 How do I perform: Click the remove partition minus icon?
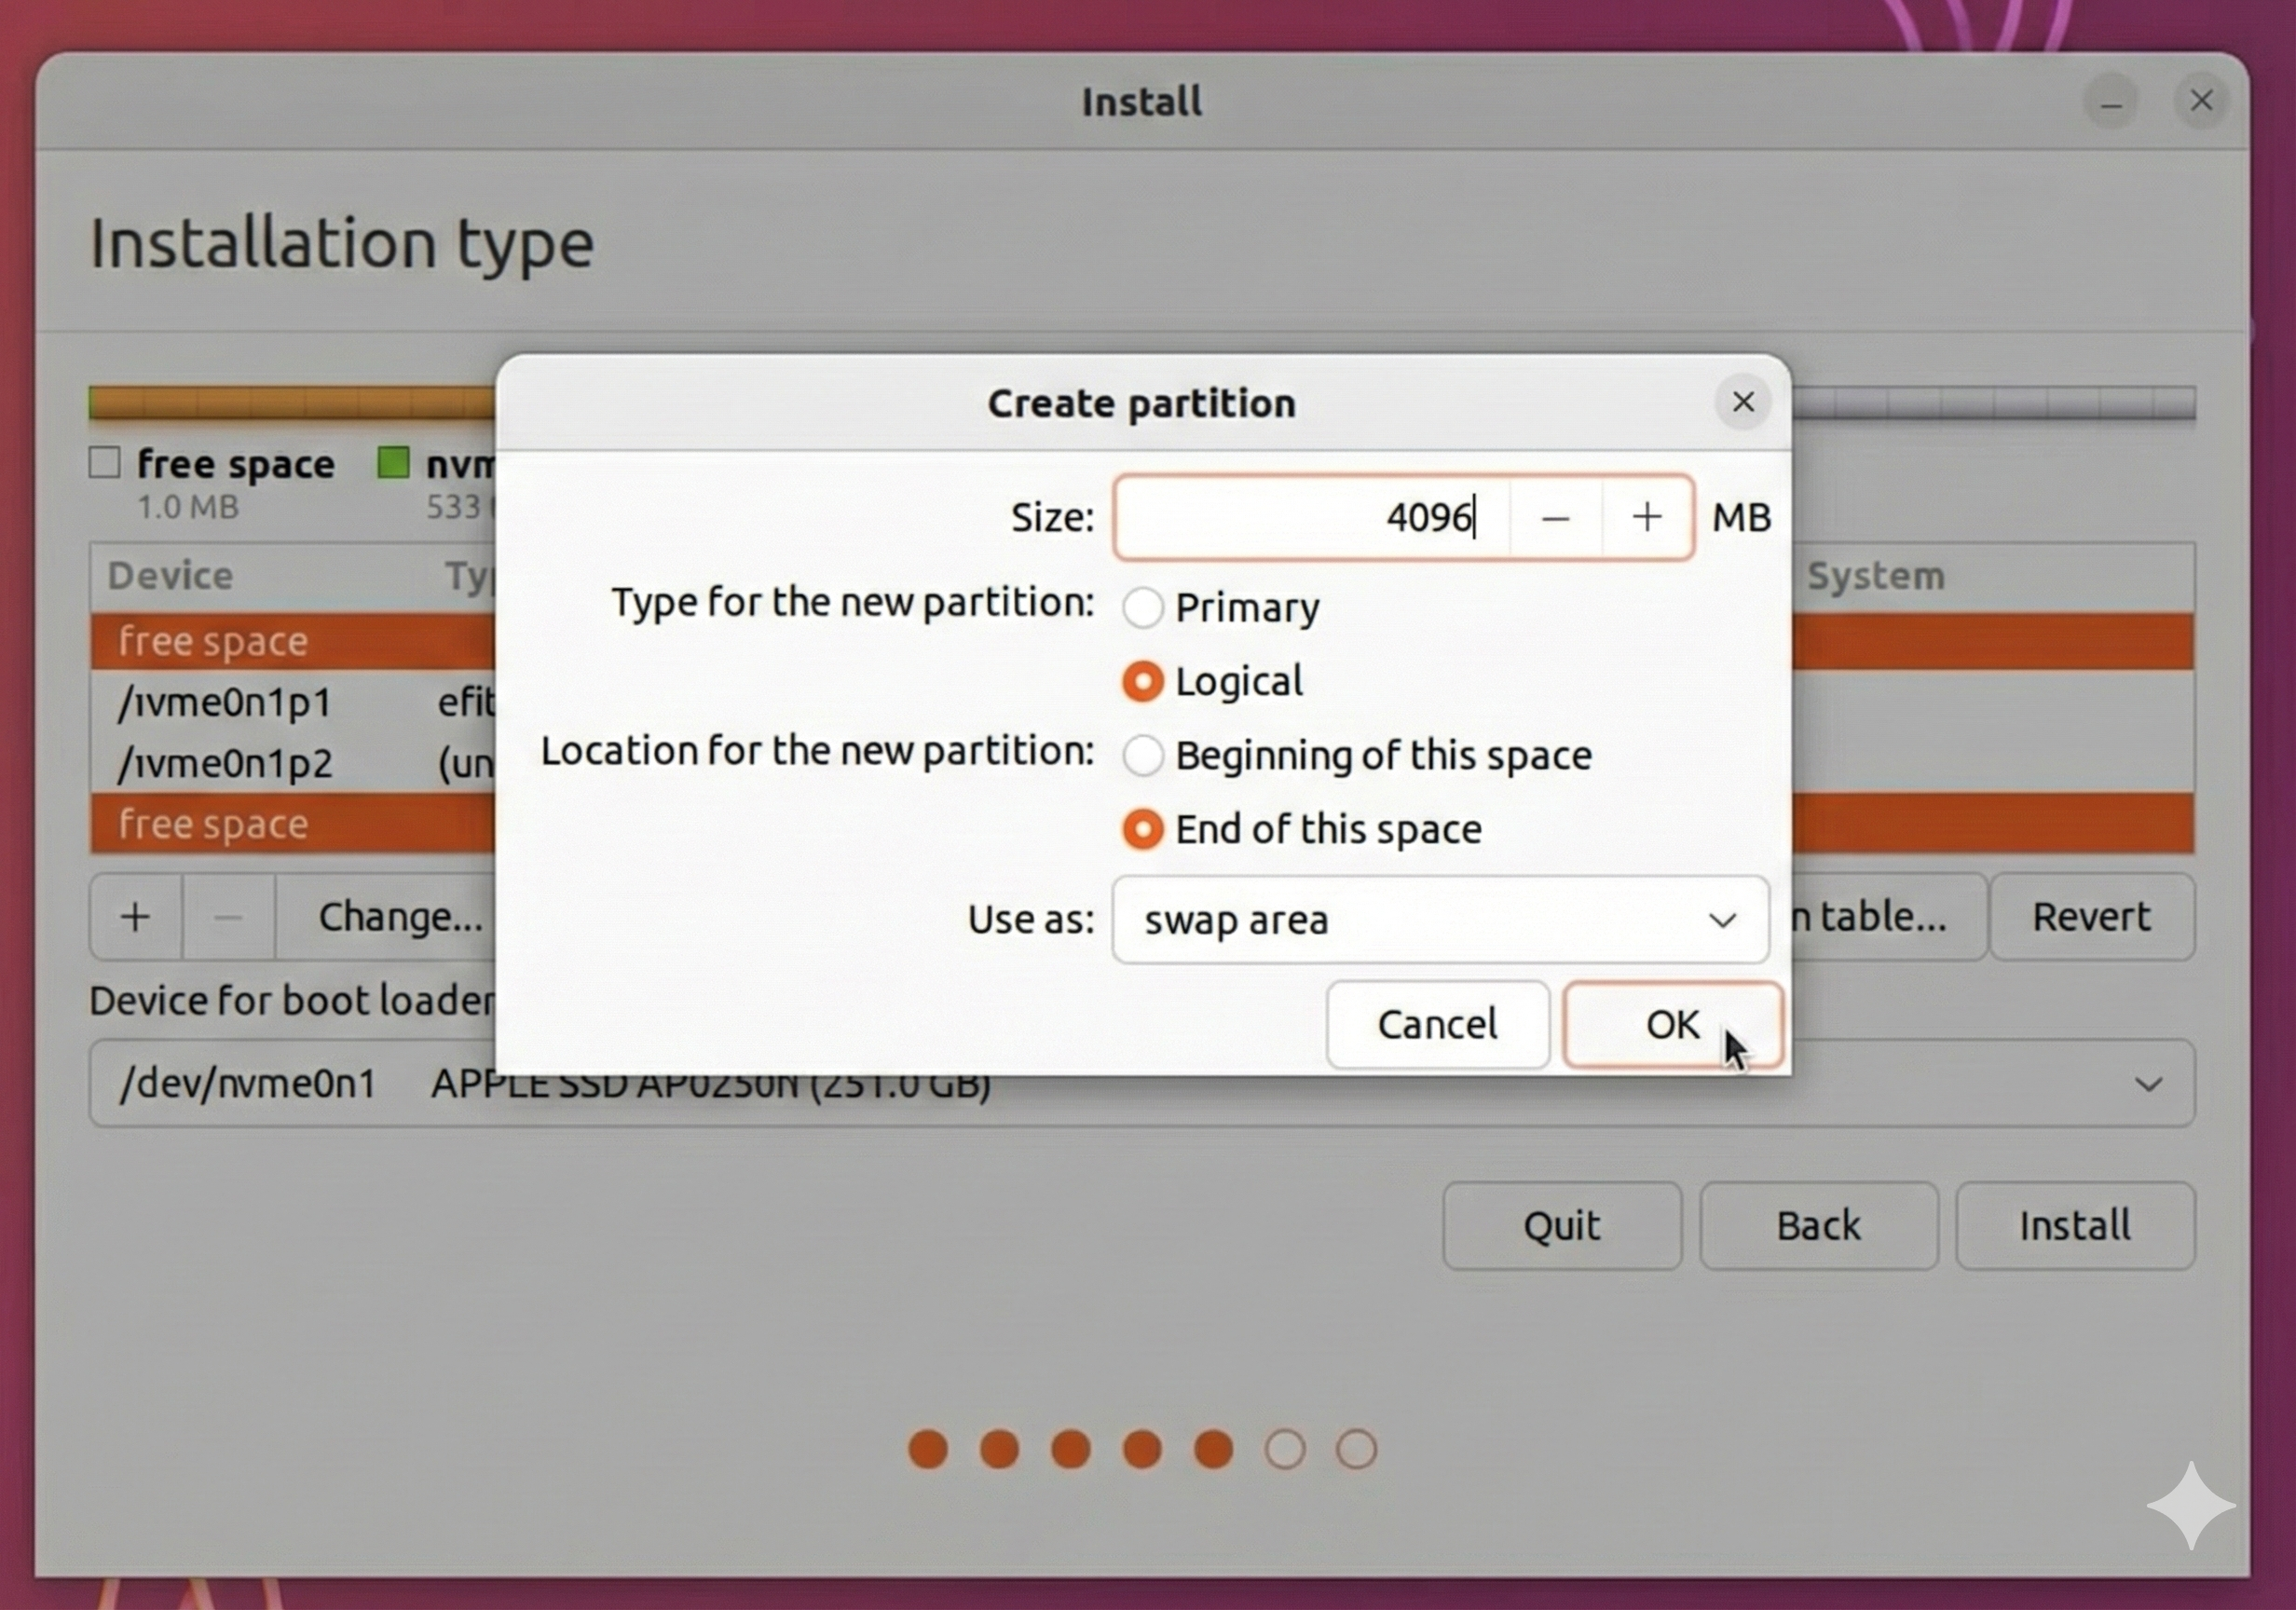(228, 916)
